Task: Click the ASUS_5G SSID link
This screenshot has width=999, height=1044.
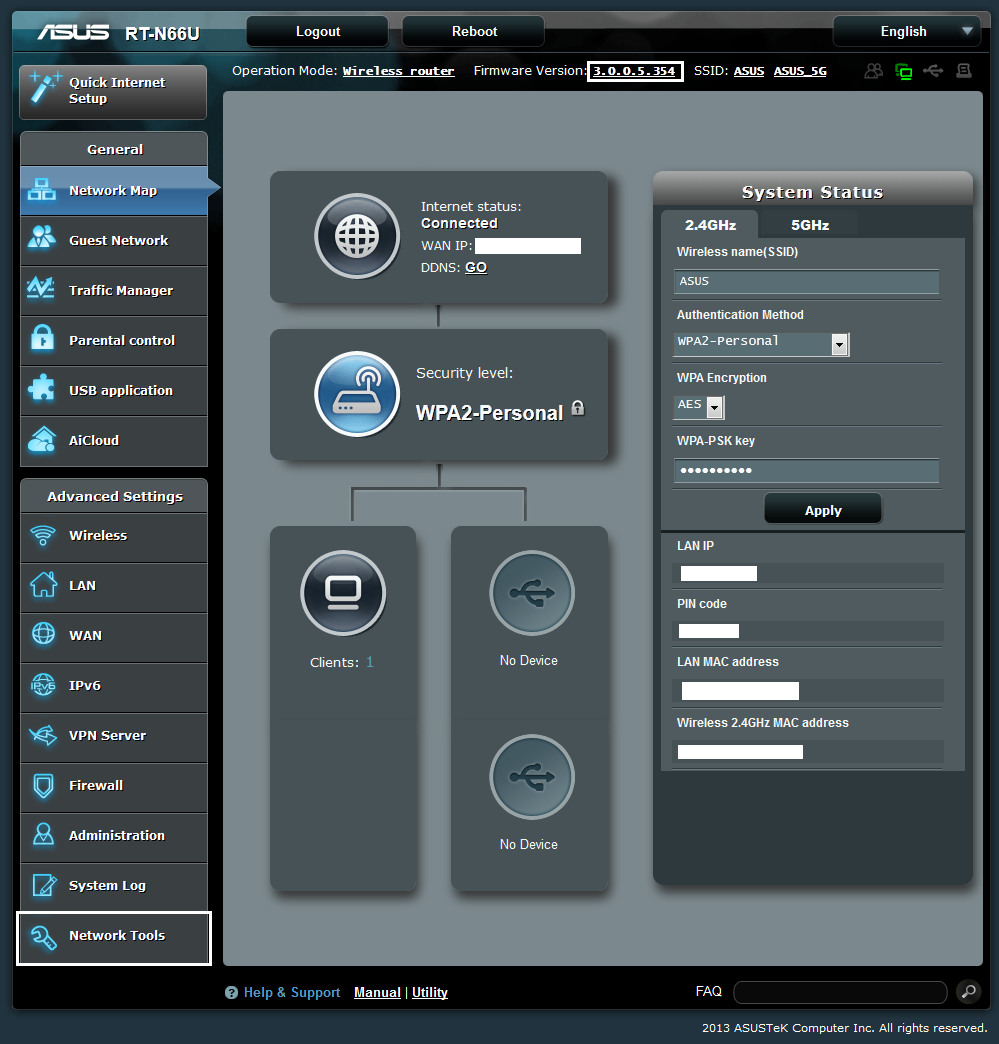Action: tap(800, 71)
